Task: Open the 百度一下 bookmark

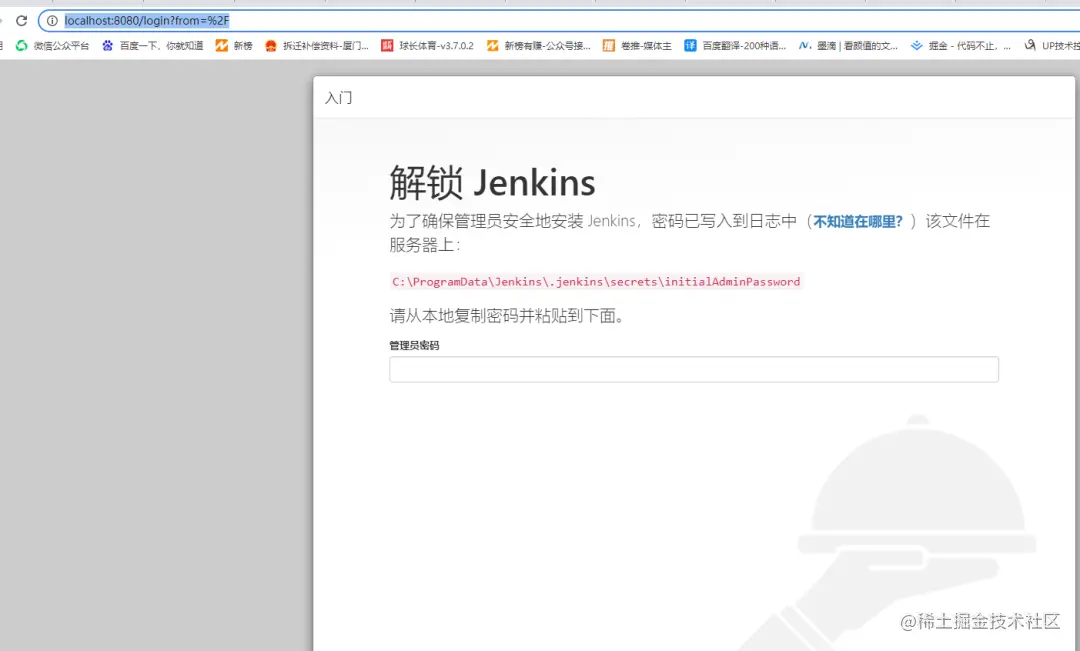Action: point(153,45)
